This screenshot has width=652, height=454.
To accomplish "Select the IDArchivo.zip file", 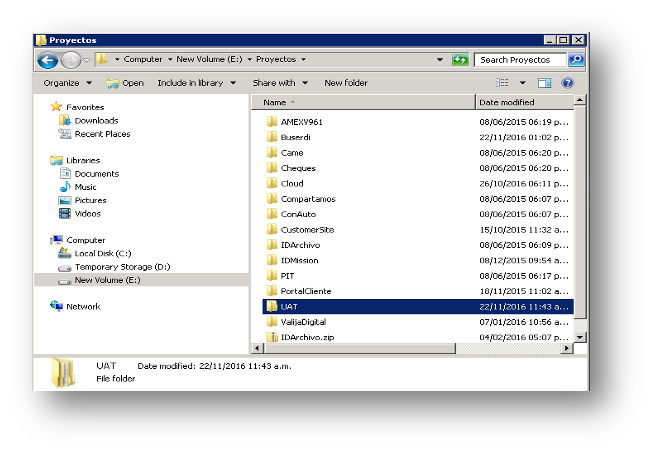I will pyautogui.click(x=308, y=337).
